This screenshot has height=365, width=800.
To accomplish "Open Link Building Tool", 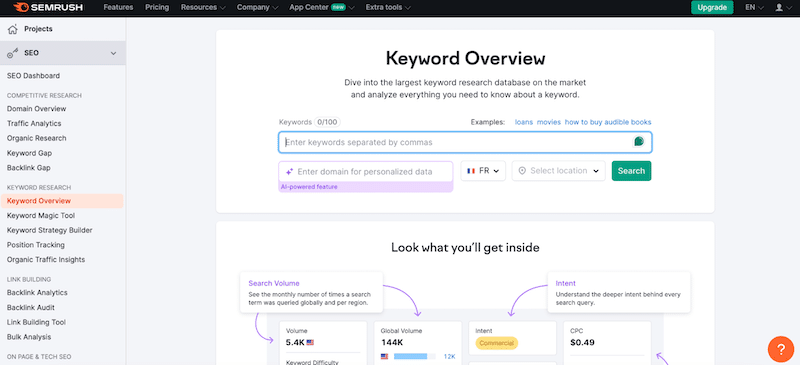I will coord(36,322).
